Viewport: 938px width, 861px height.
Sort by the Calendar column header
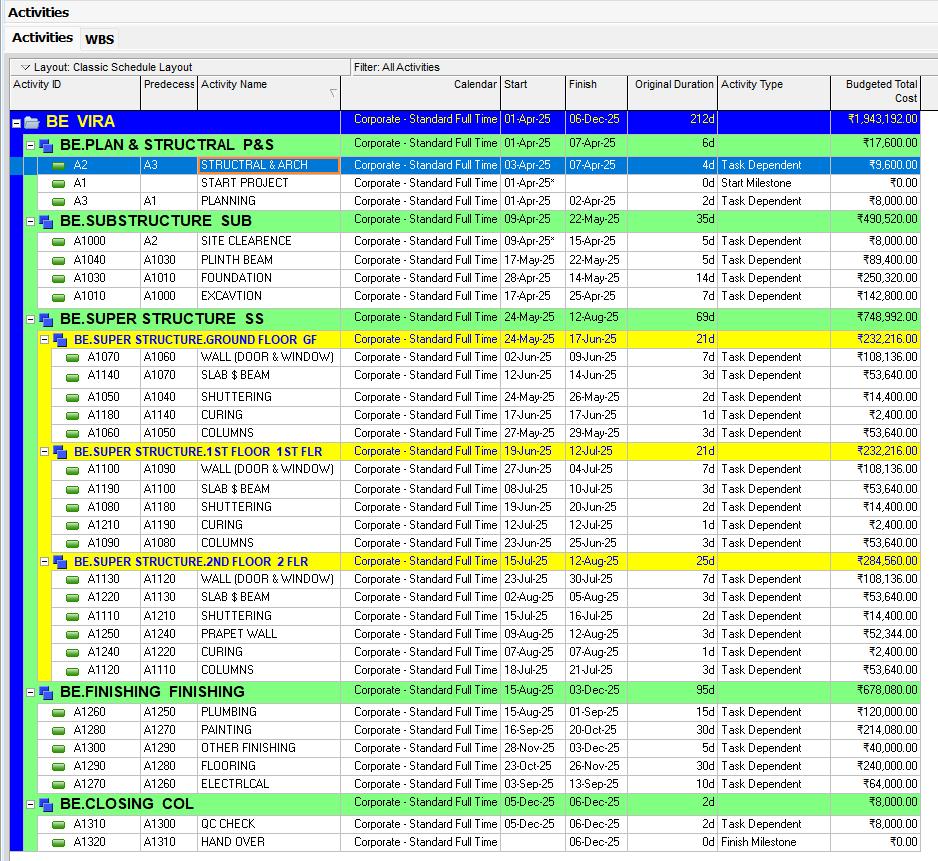tap(421, 92)
